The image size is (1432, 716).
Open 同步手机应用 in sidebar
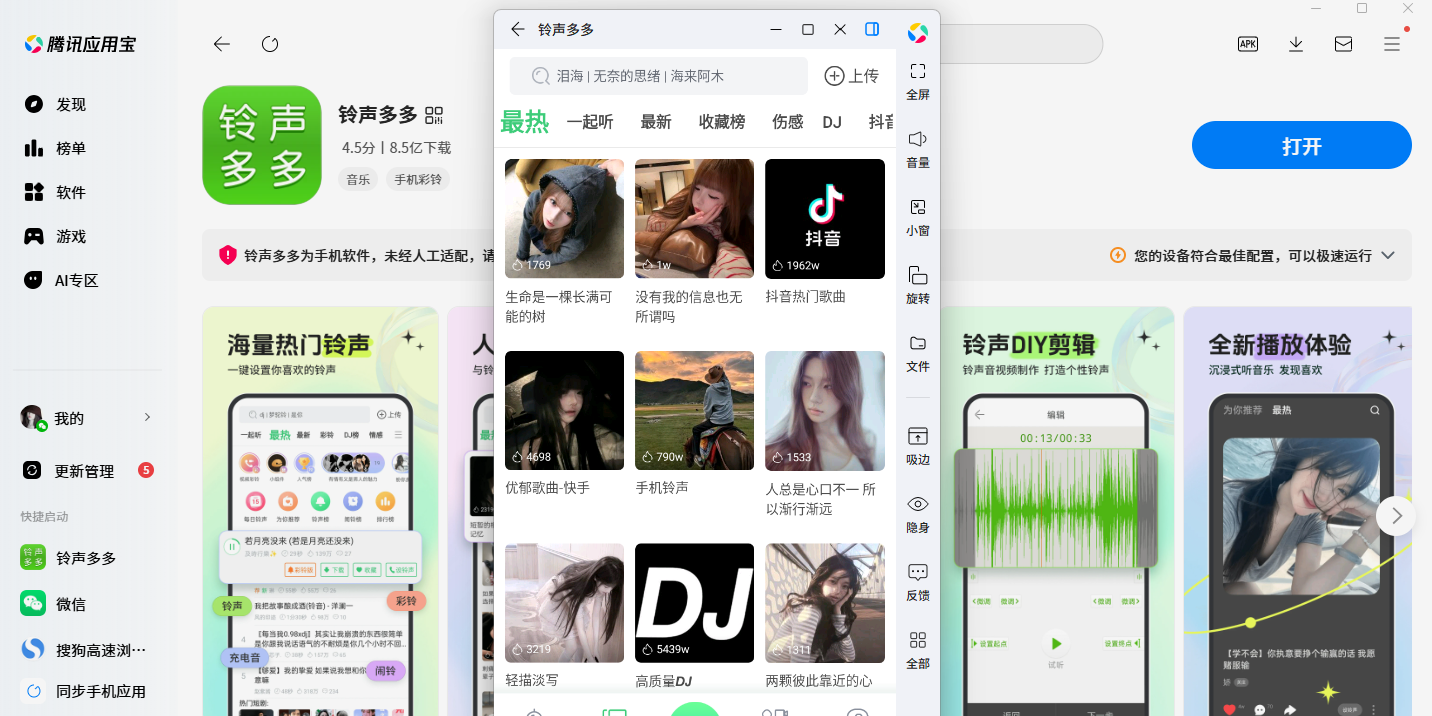point(86,691)
